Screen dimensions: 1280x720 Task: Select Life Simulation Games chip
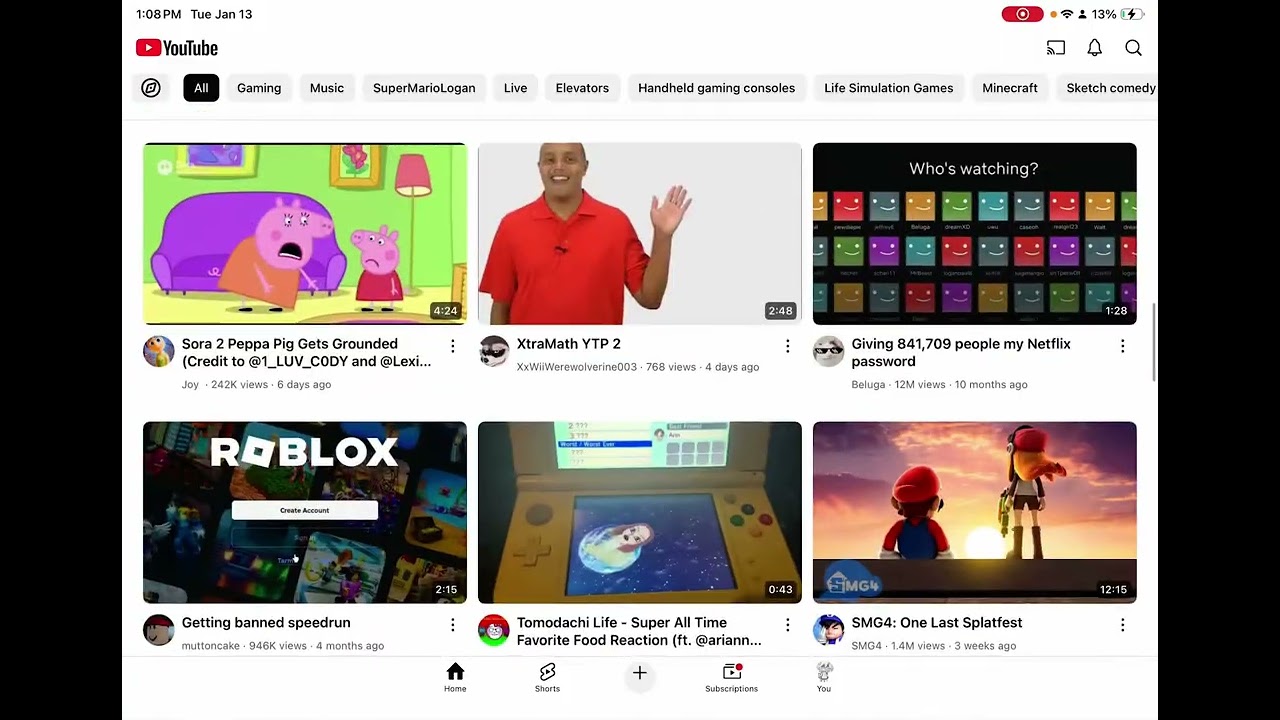[888, 88]
